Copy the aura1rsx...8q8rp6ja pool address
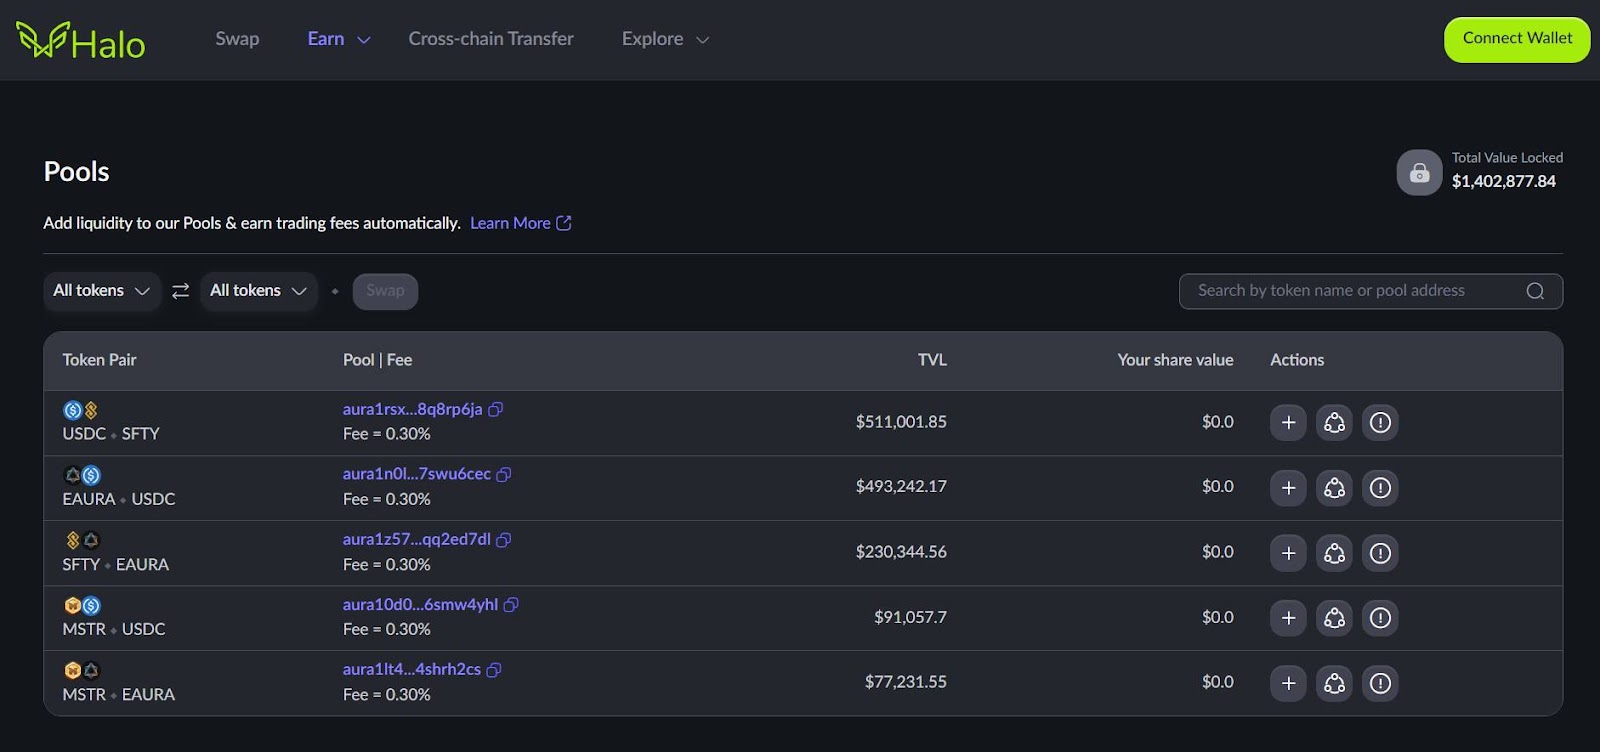This screenshot has width=1600, height=752. click(x=495, y=409)
